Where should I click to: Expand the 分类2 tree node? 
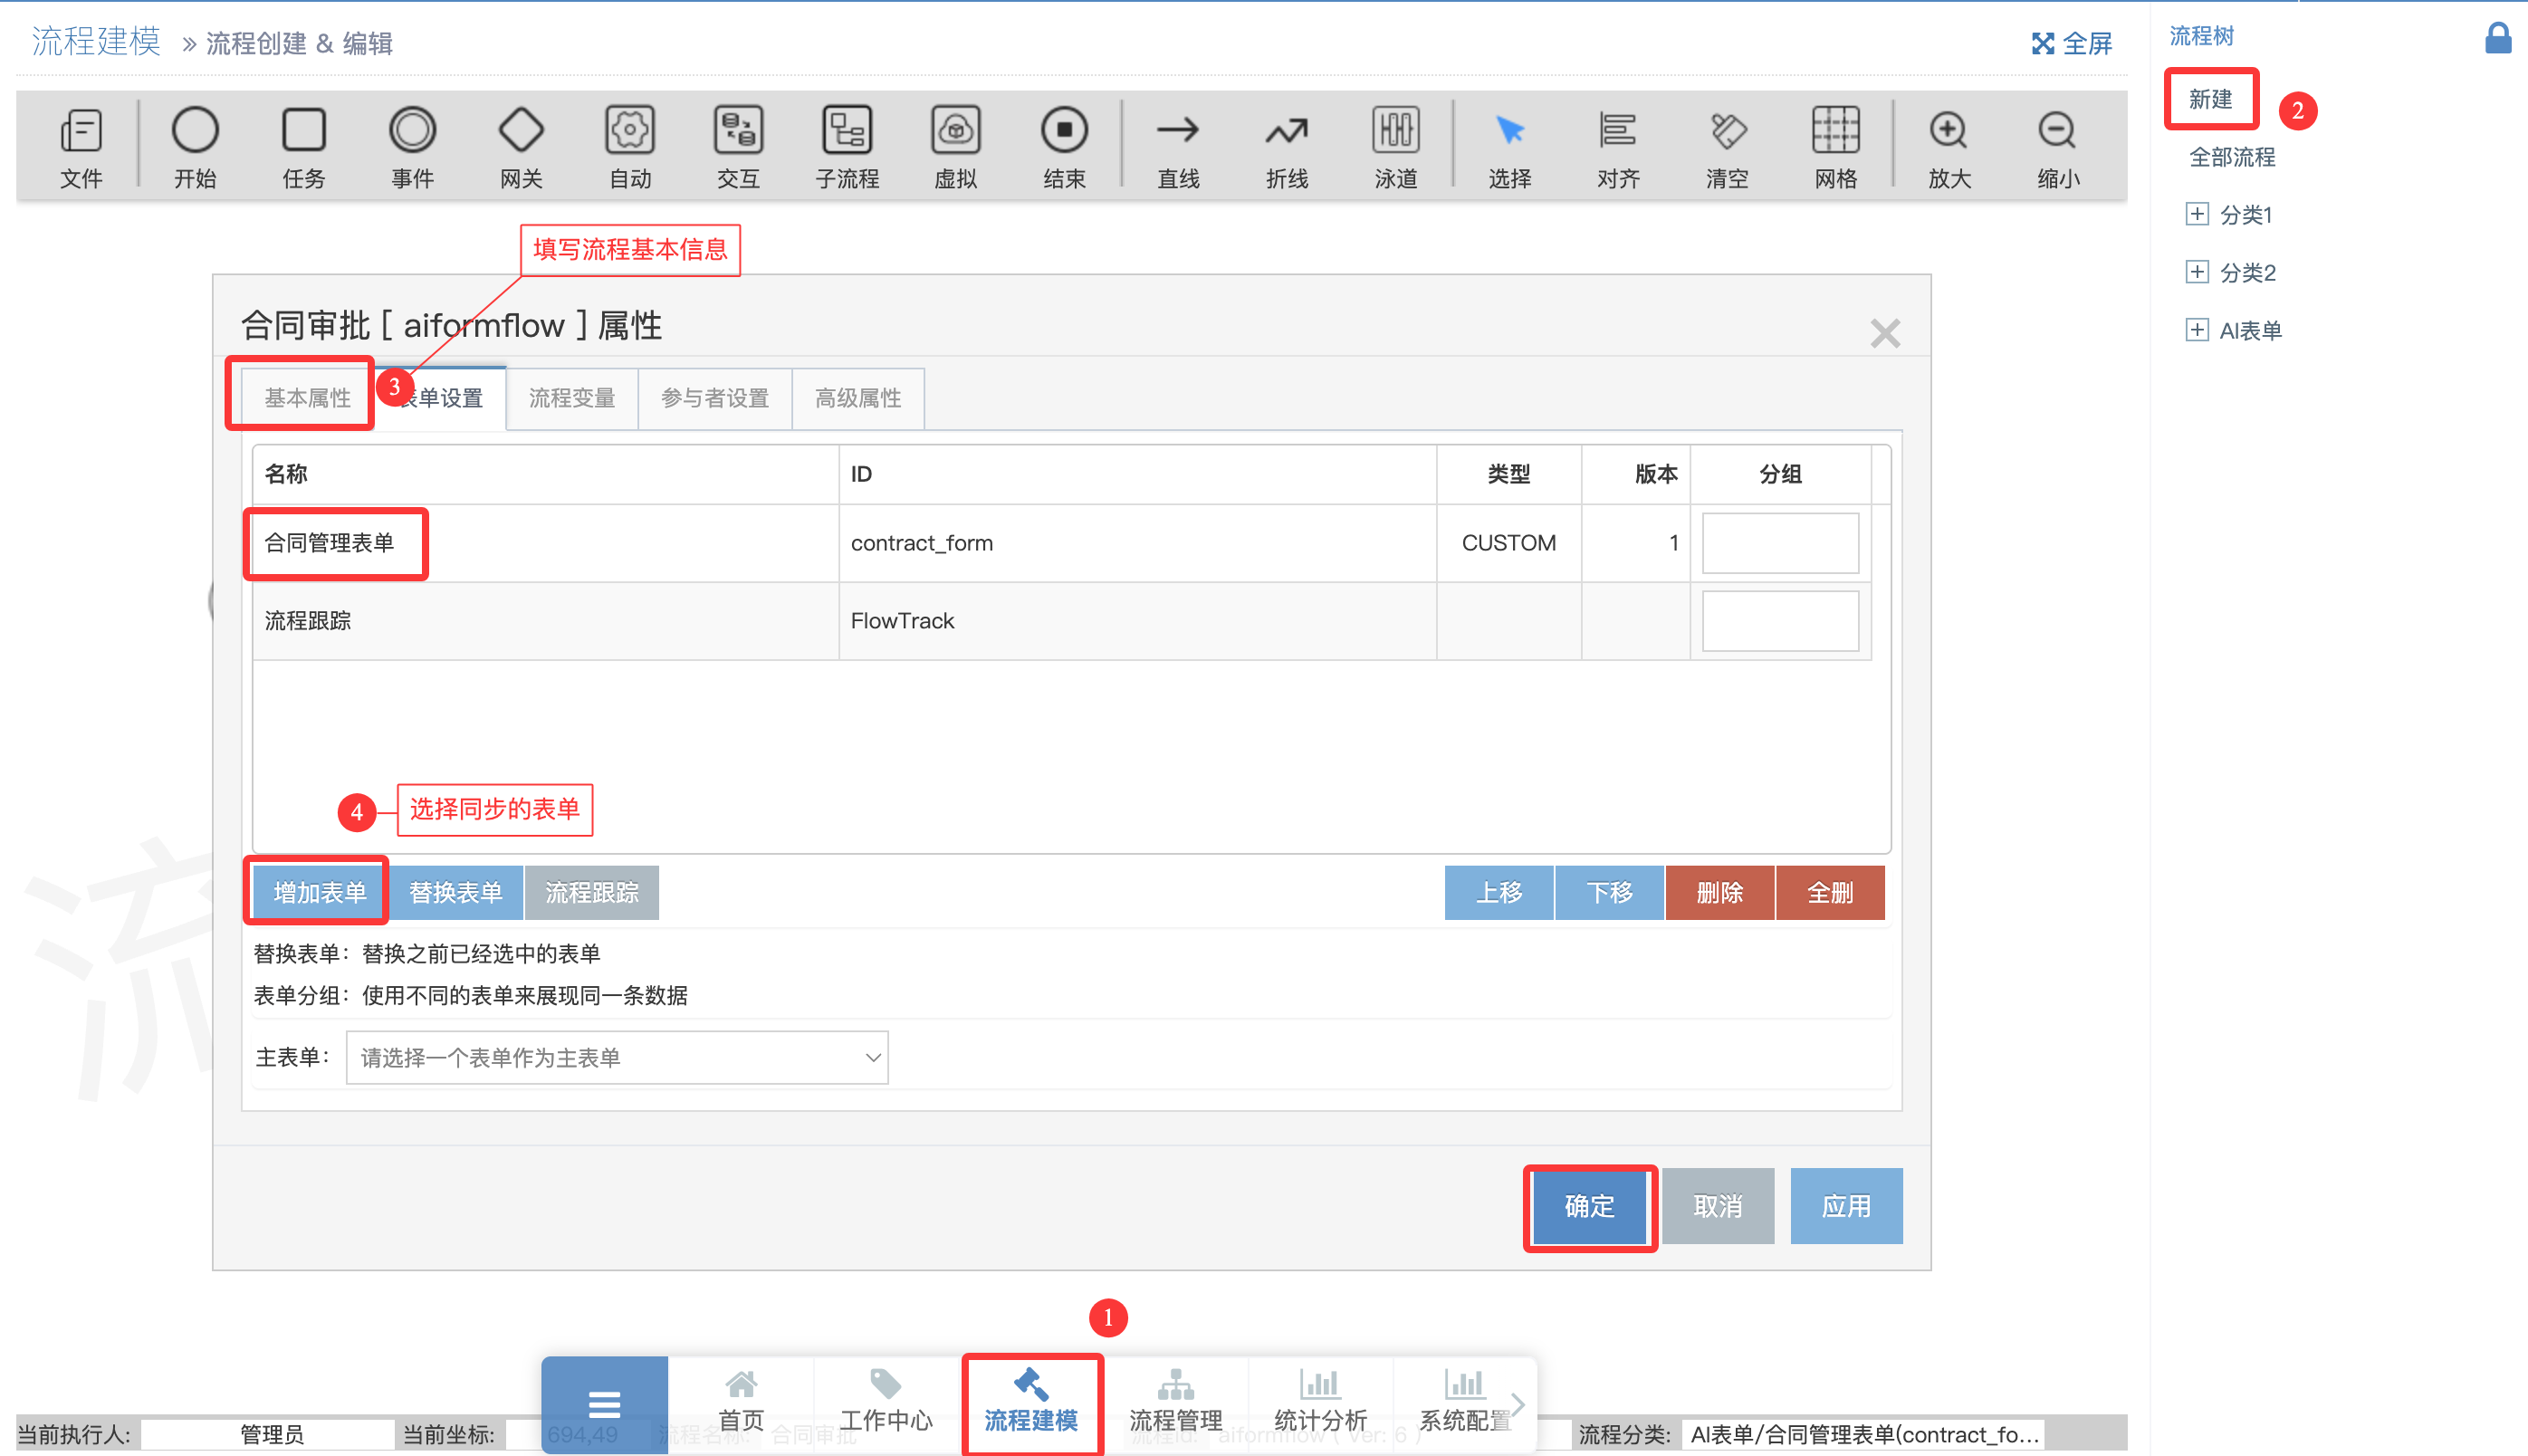click(x=2197, y=272)
